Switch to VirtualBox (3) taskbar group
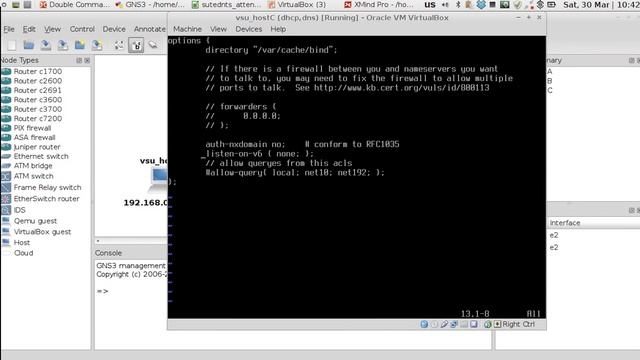This screenshot has width=640, height=360. (x=297, y=5)
